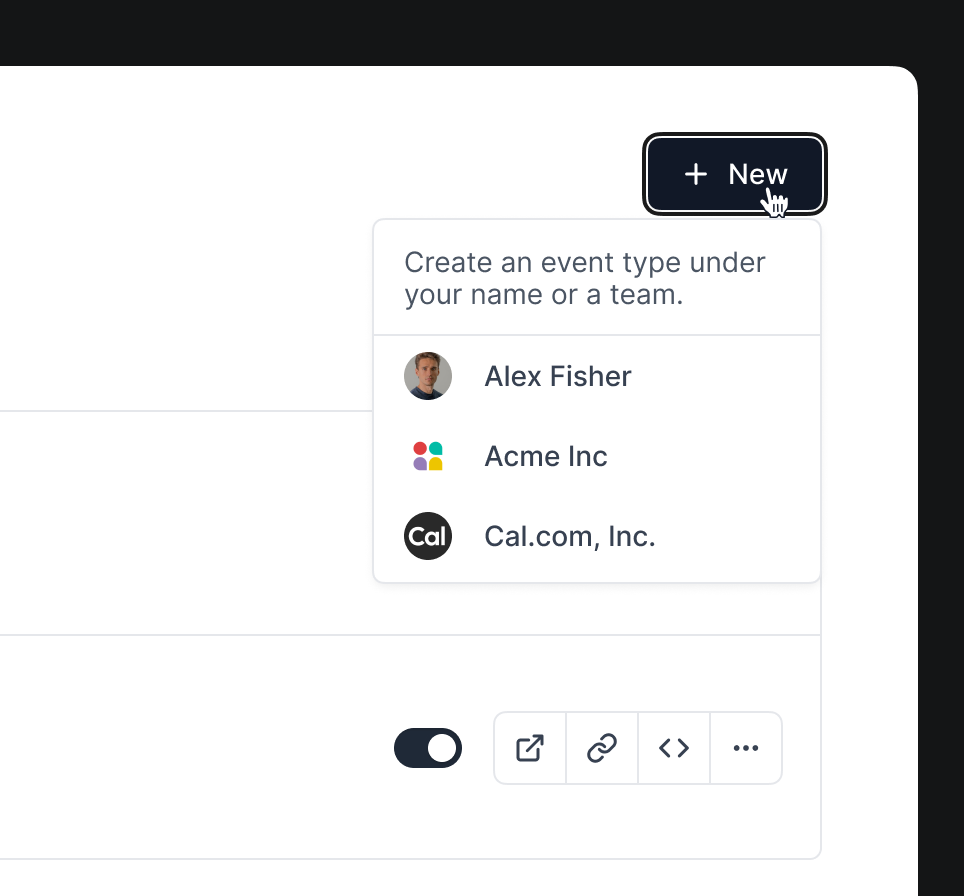The width and height of the screenshot is (964, 896).
Task: Open the event preview external-link icon
Action: click(529, 747)
